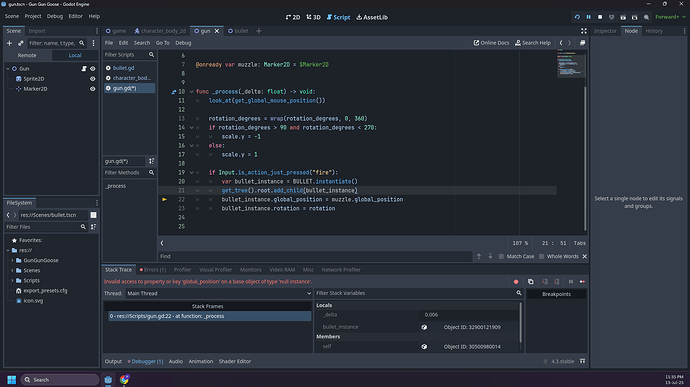Switch to the 3D workspace
Screen dimensions: 690x387
coord(313,17)
